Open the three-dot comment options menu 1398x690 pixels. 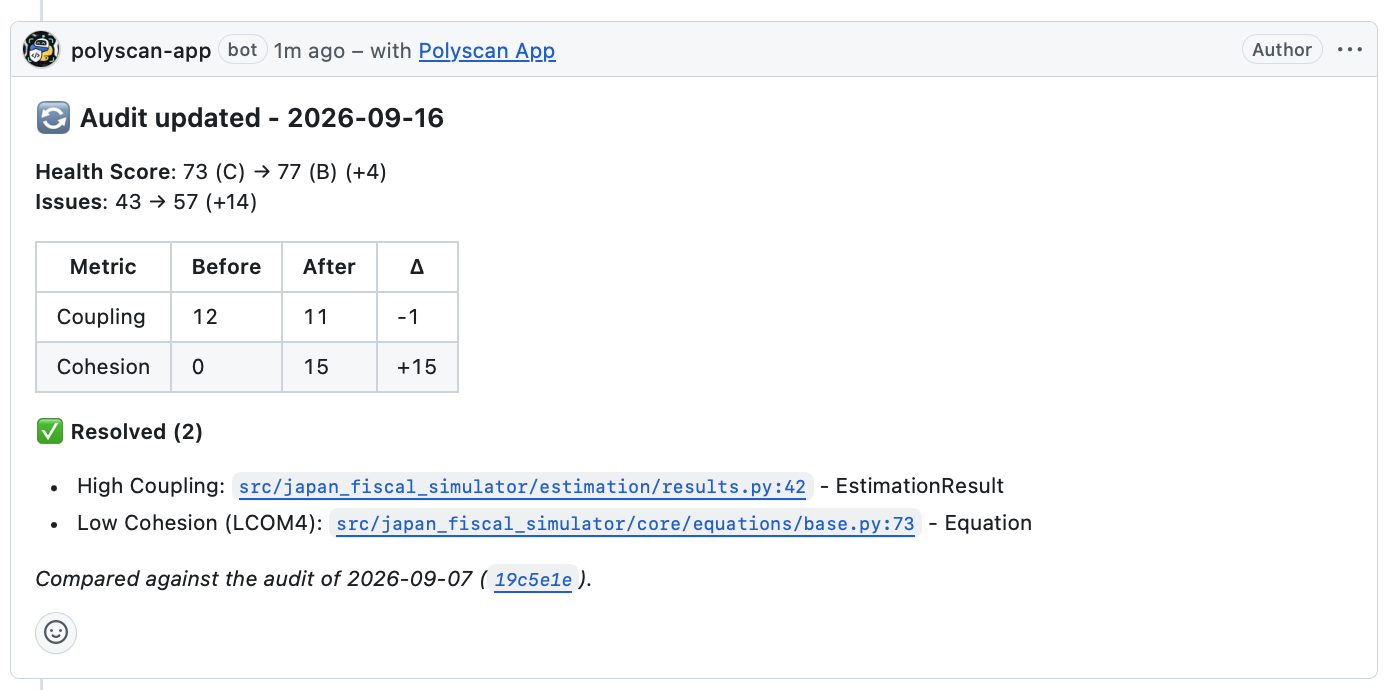pyautogui.click(x=1350, y=50)
